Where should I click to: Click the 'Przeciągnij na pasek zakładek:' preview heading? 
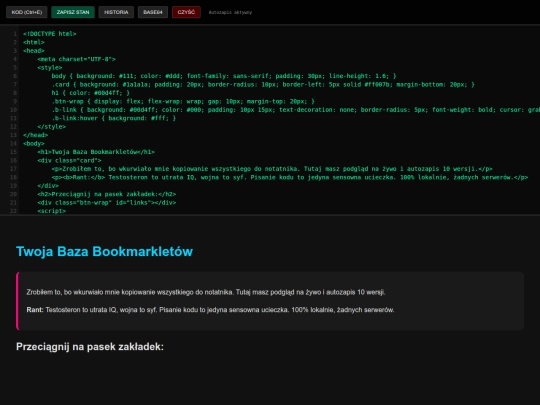(x=90, y=346)
